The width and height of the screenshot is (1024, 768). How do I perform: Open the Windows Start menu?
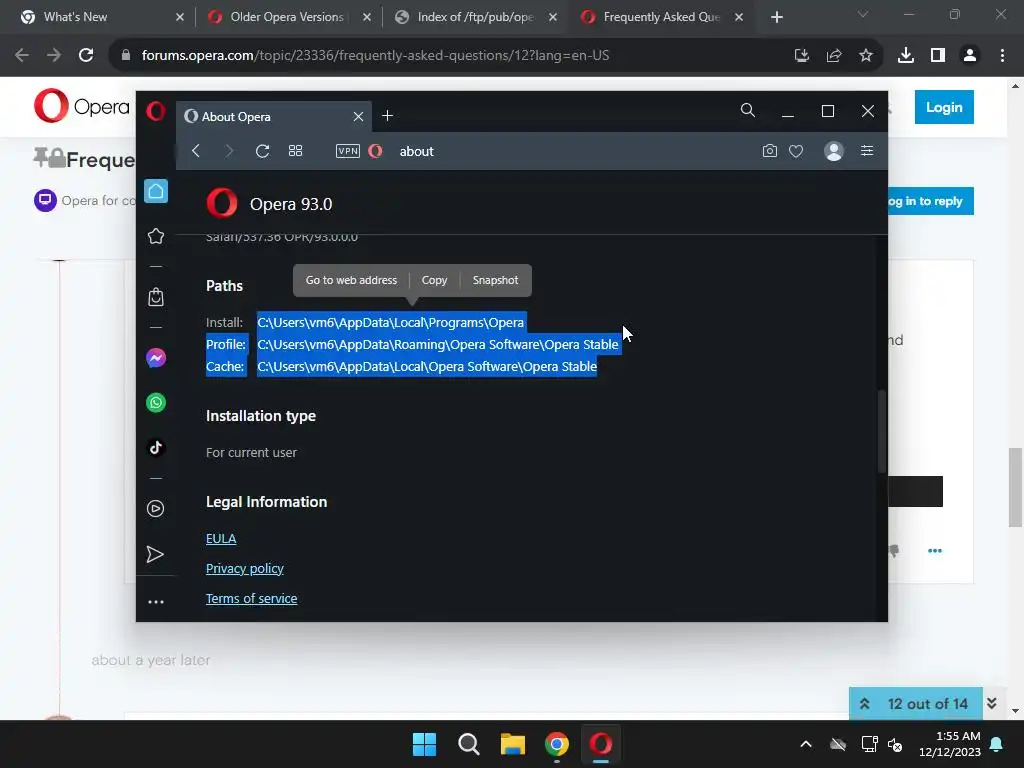424,744
